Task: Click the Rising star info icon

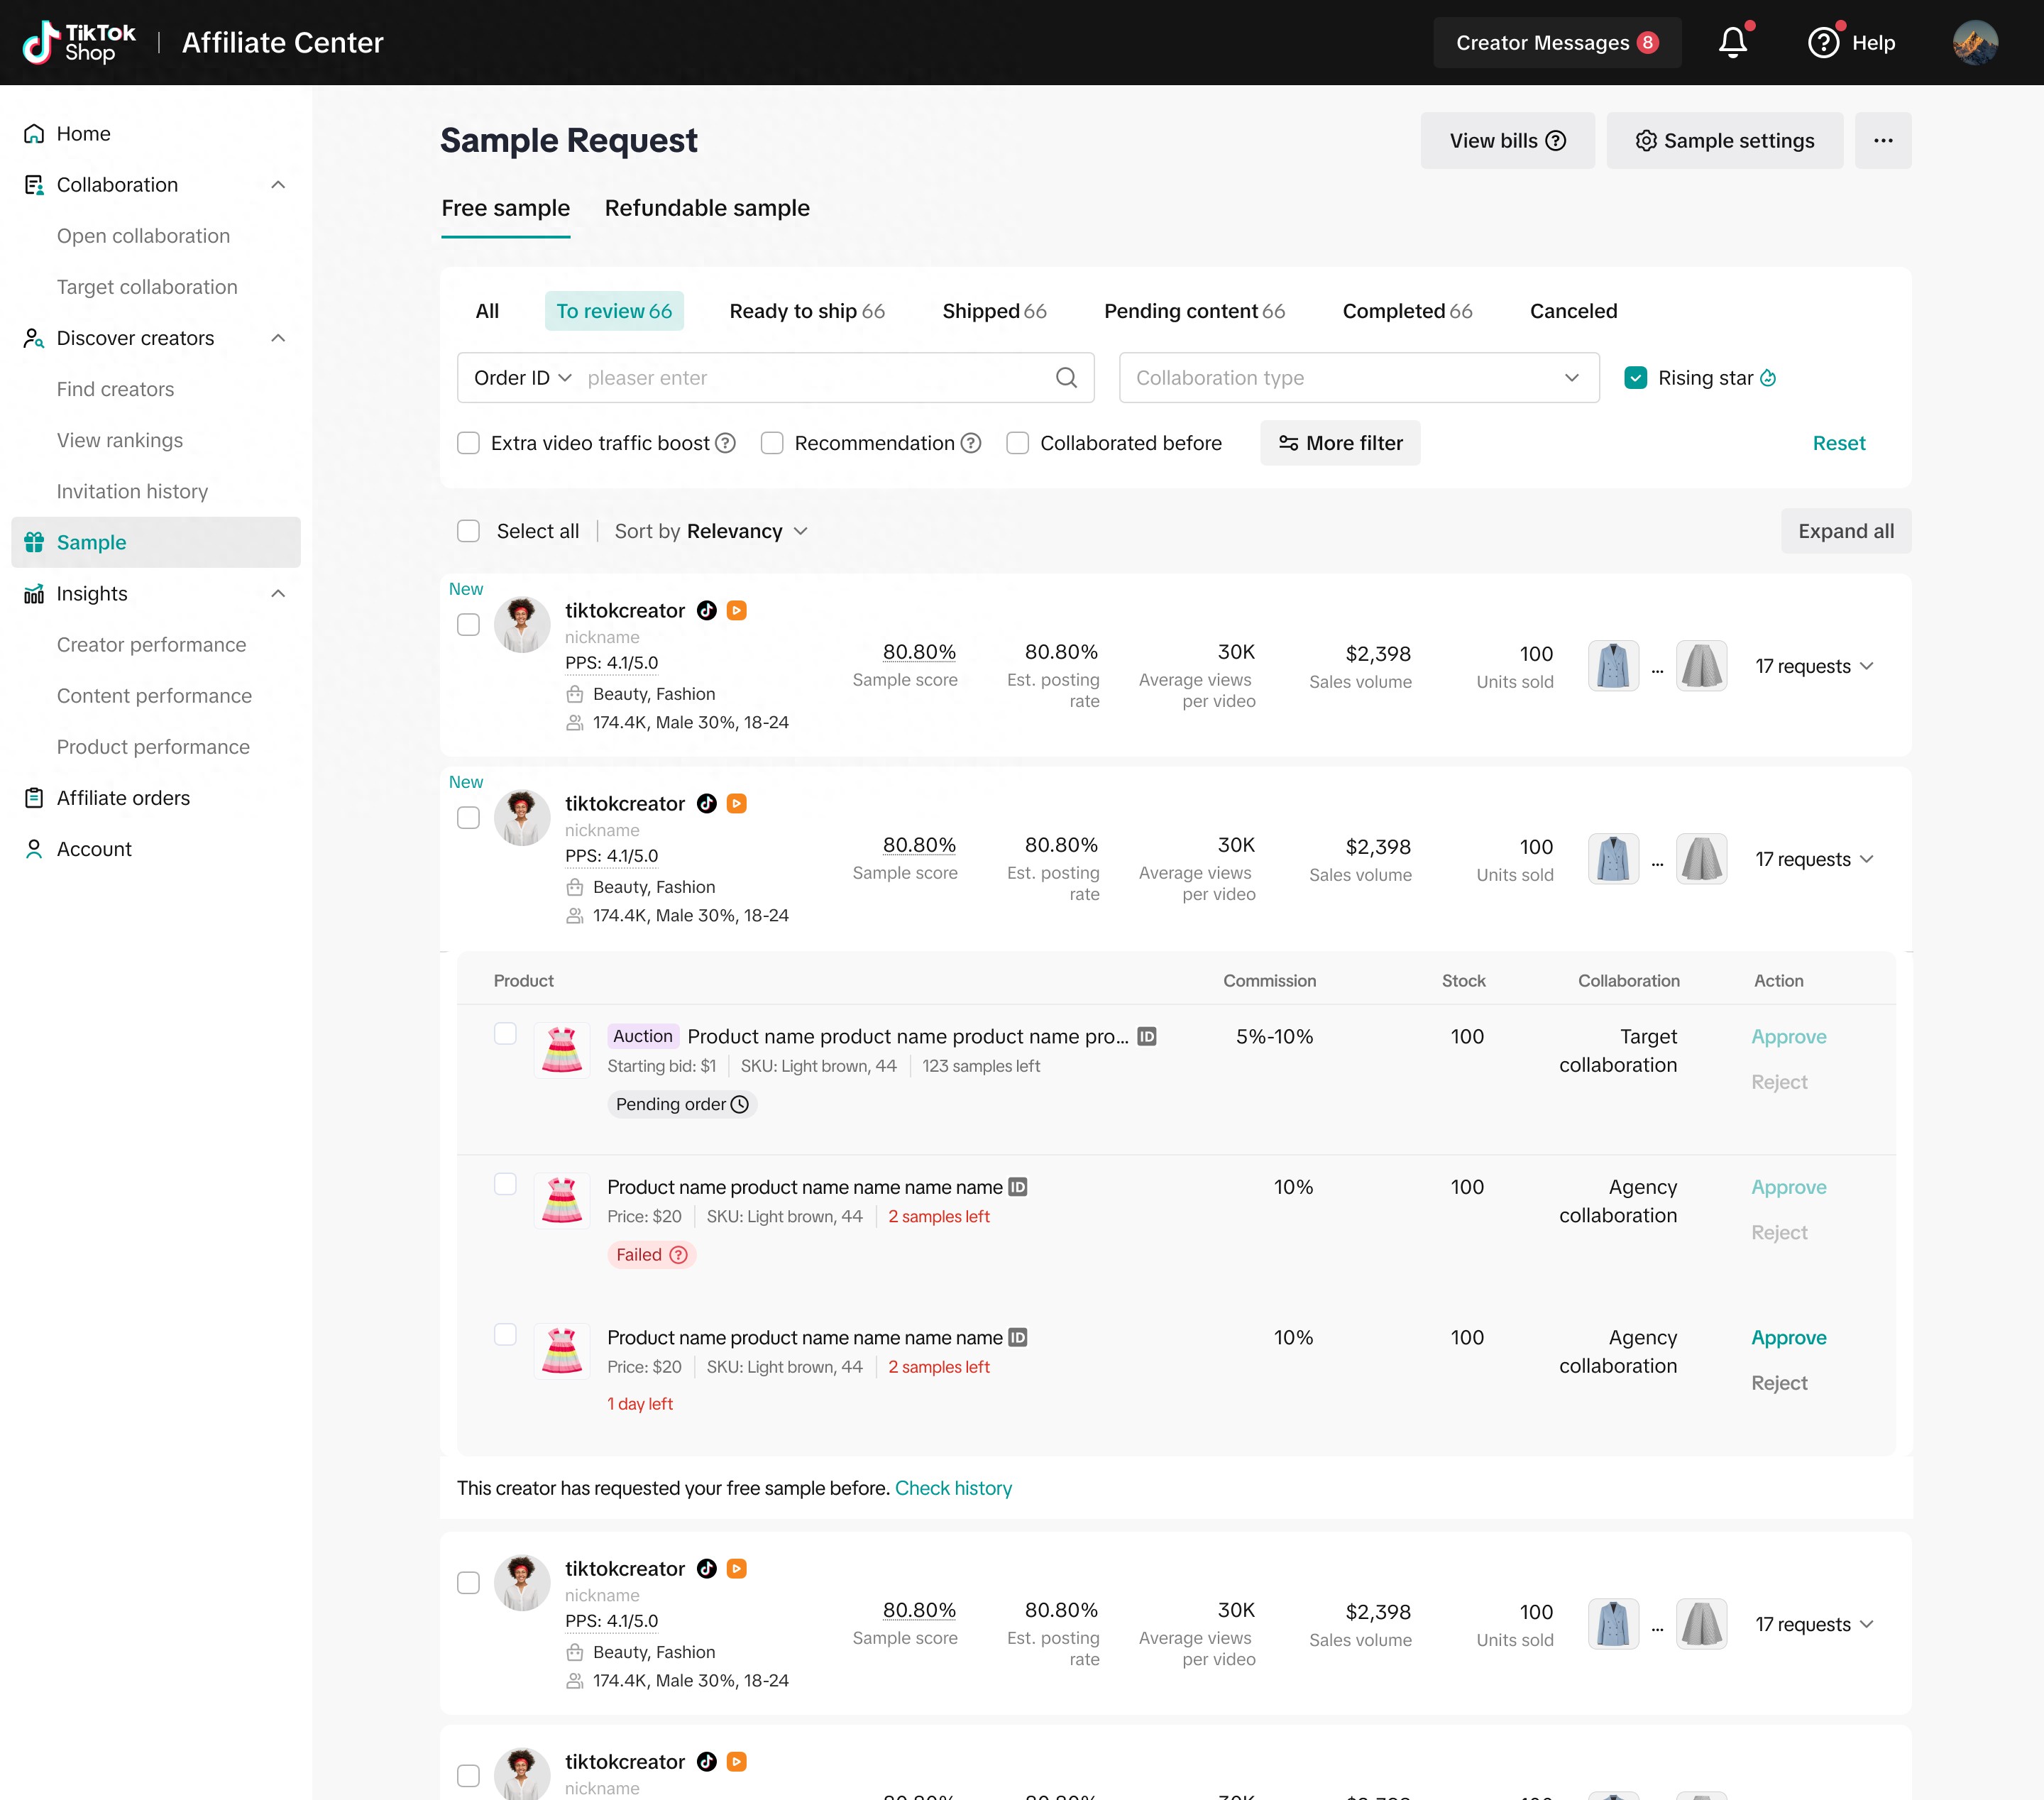Action: [1768, 377]
